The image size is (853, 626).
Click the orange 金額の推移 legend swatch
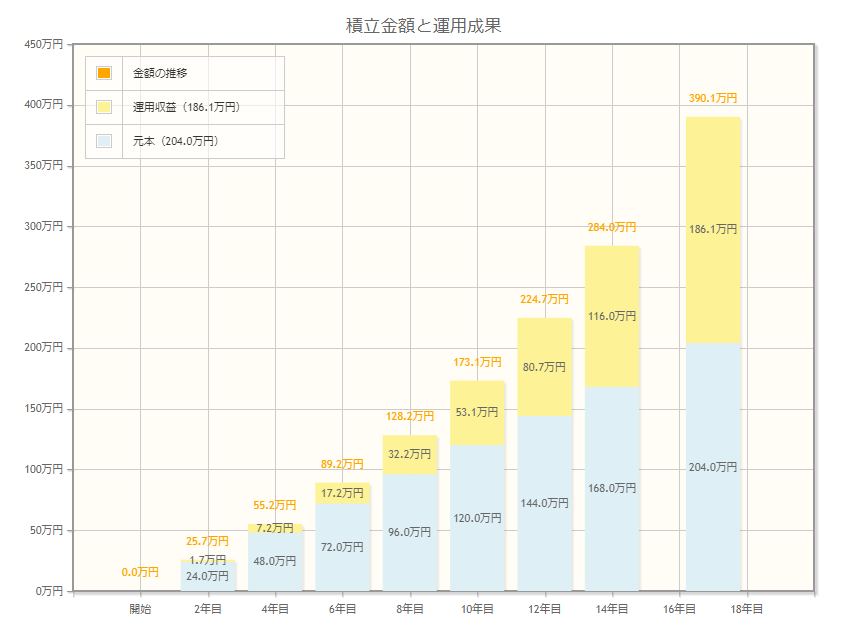coord(104,73)
